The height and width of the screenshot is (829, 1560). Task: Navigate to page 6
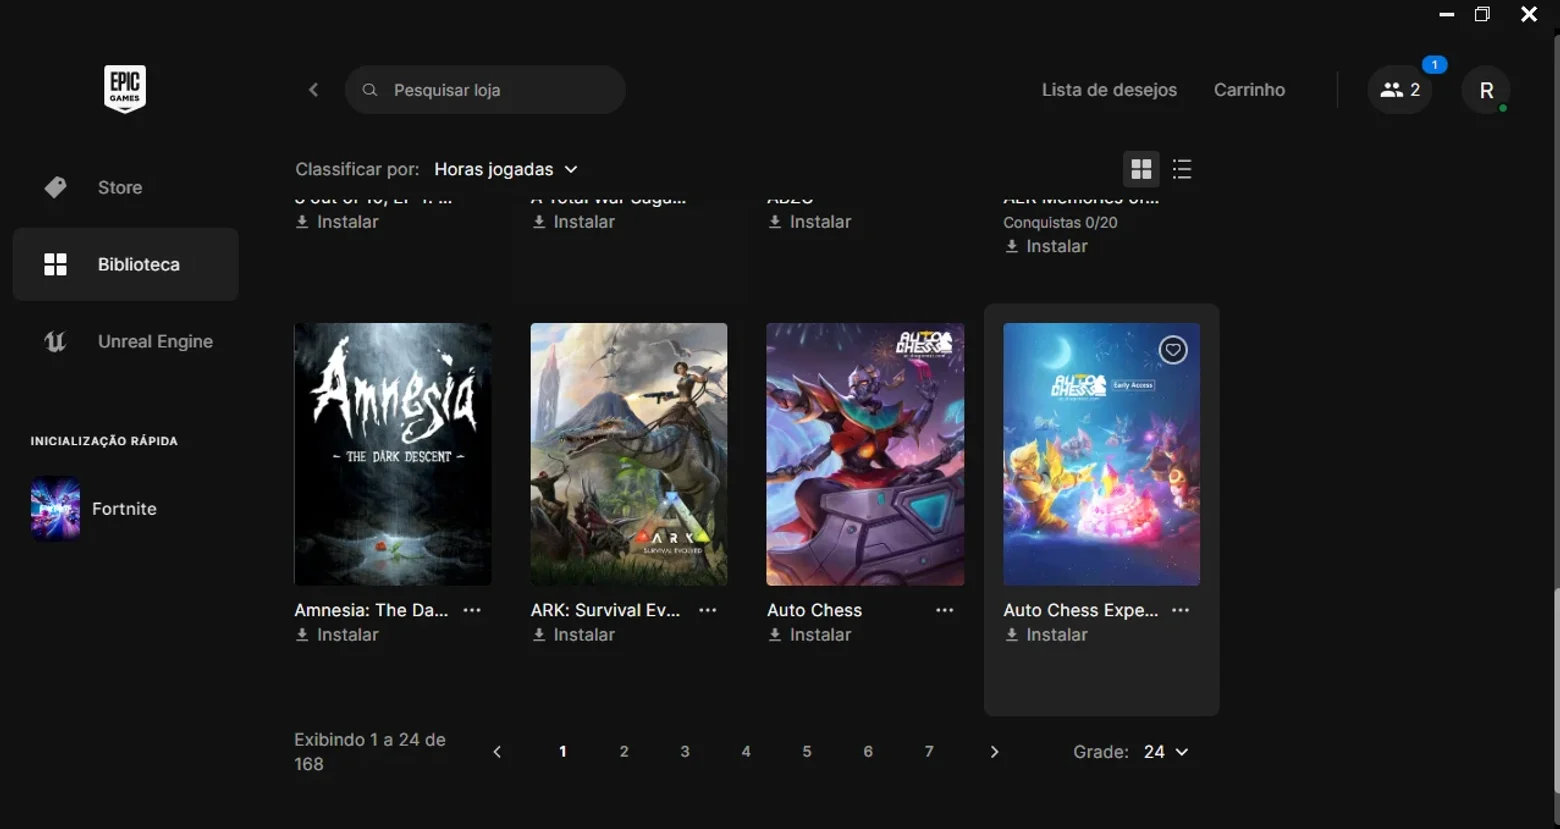click(x=868, y=752)
